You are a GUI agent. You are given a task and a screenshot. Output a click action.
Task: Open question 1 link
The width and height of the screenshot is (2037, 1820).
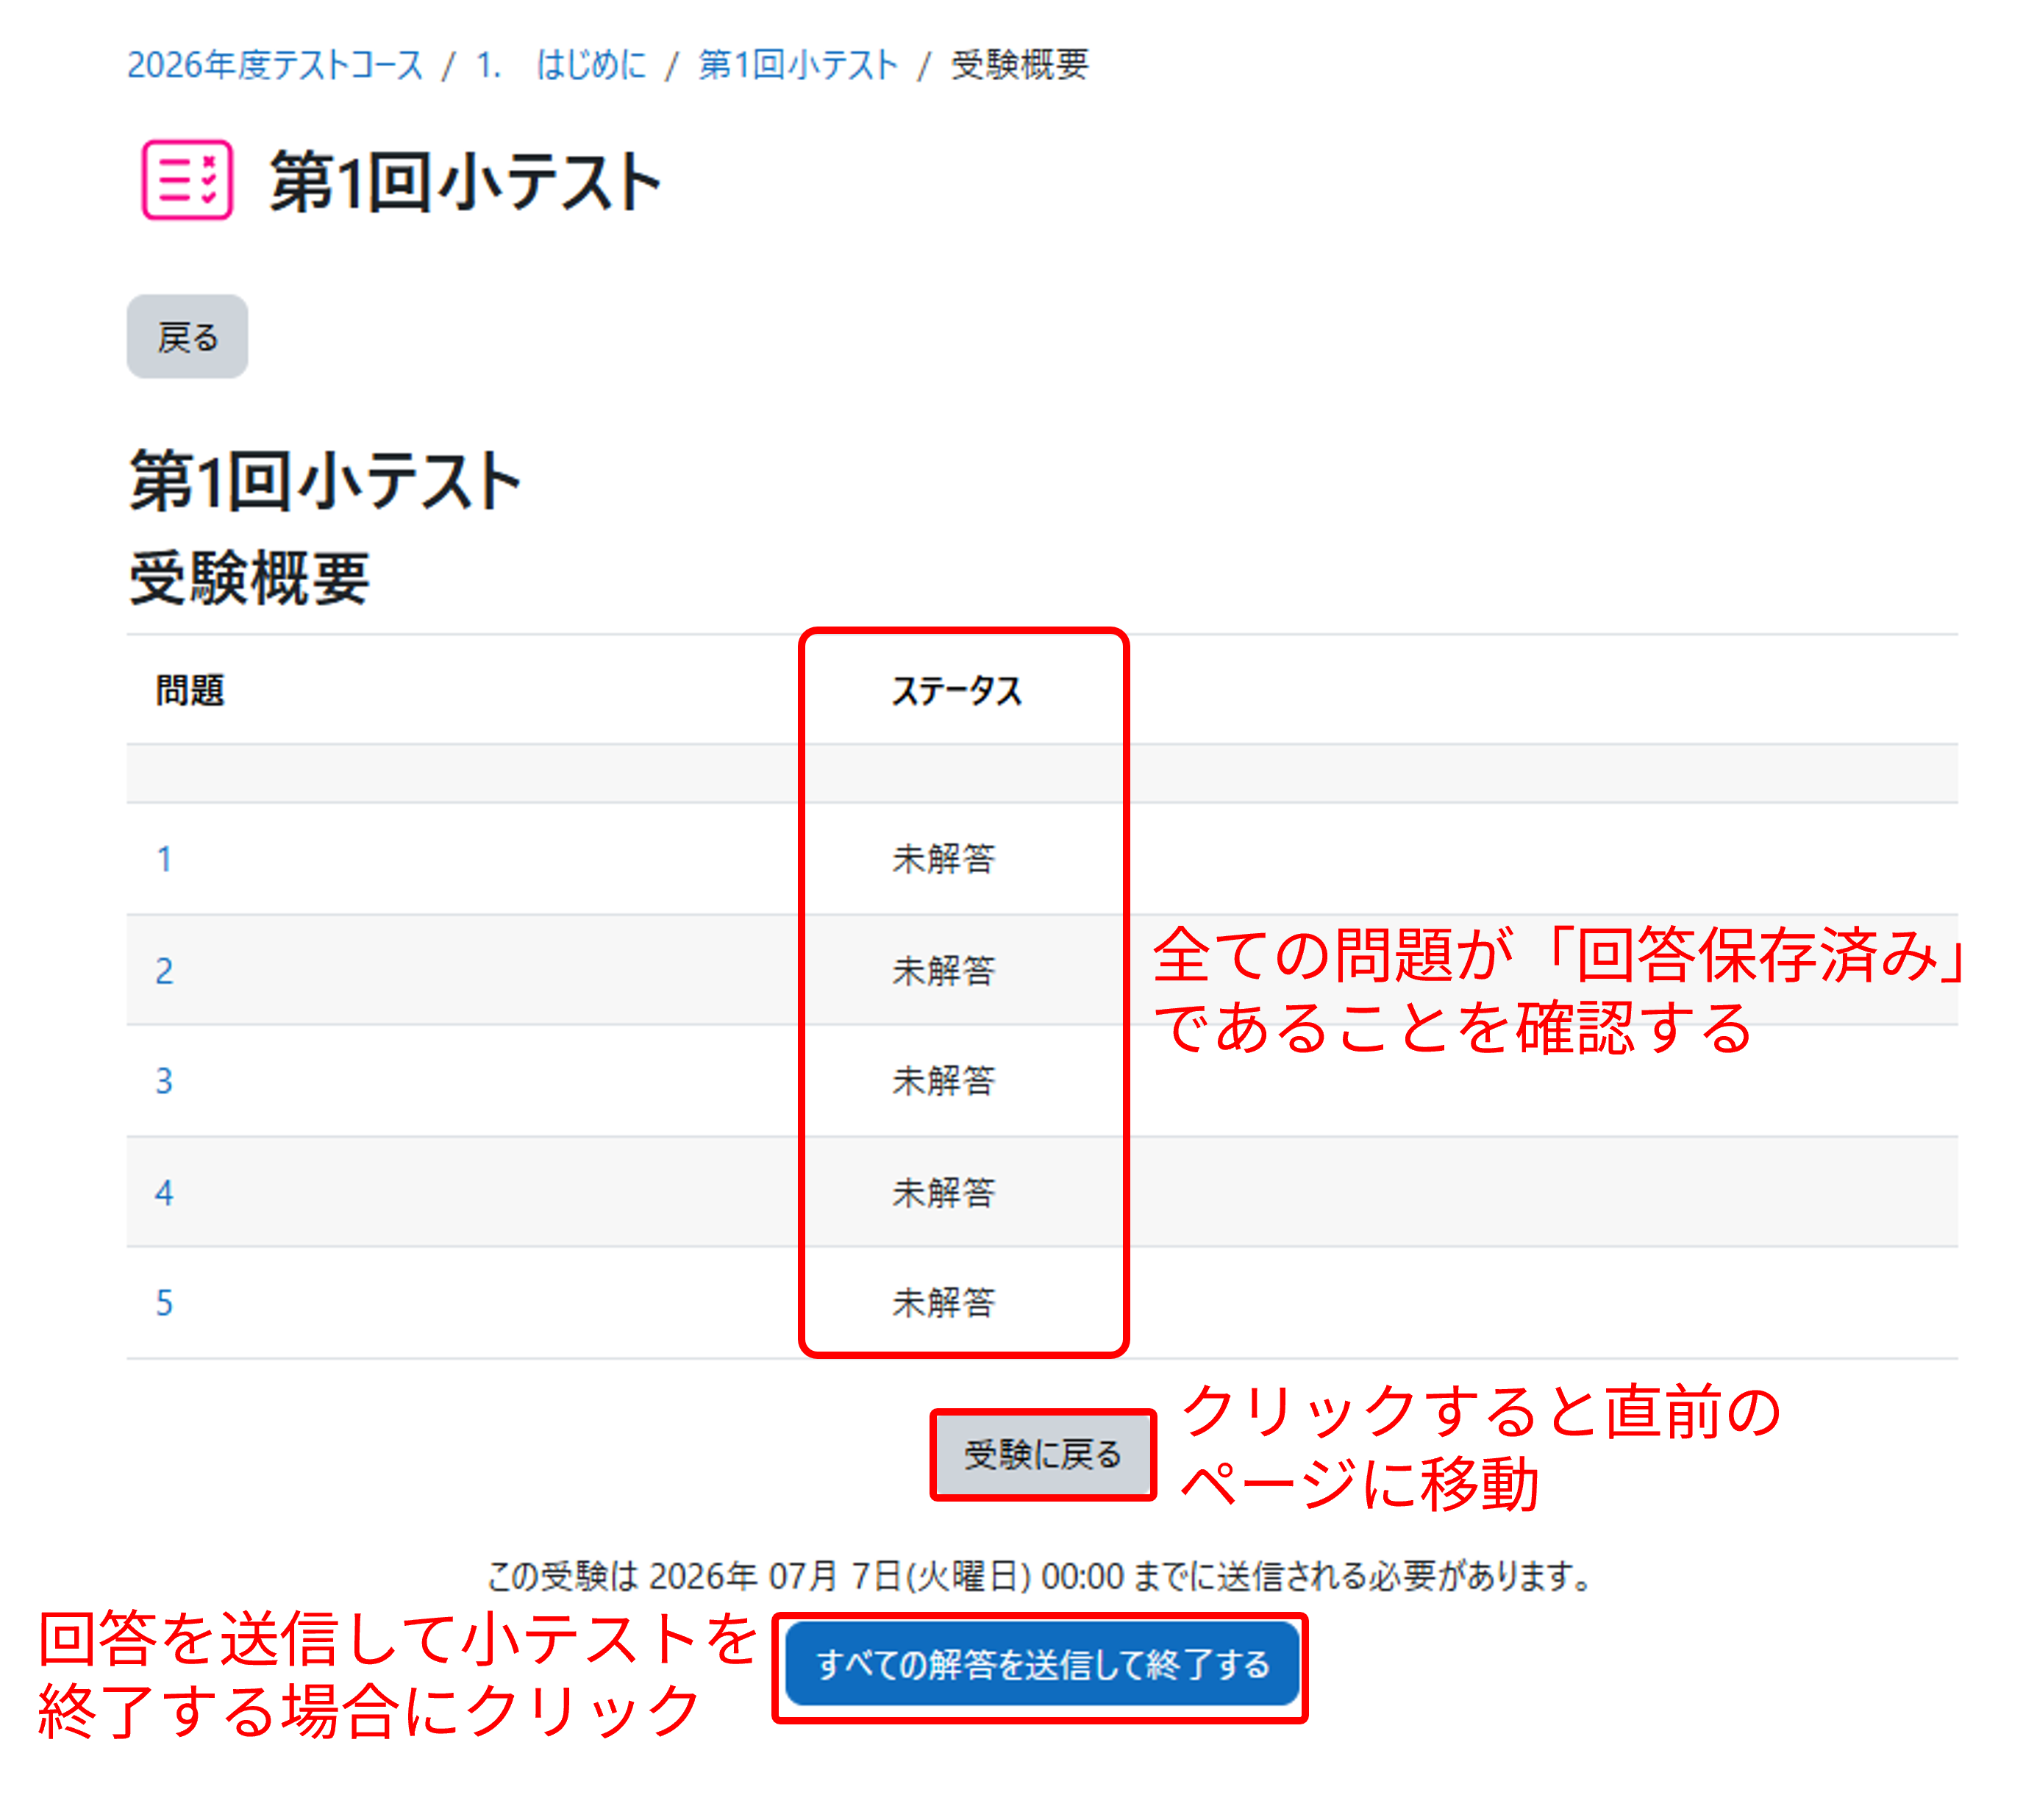point(165,859)
